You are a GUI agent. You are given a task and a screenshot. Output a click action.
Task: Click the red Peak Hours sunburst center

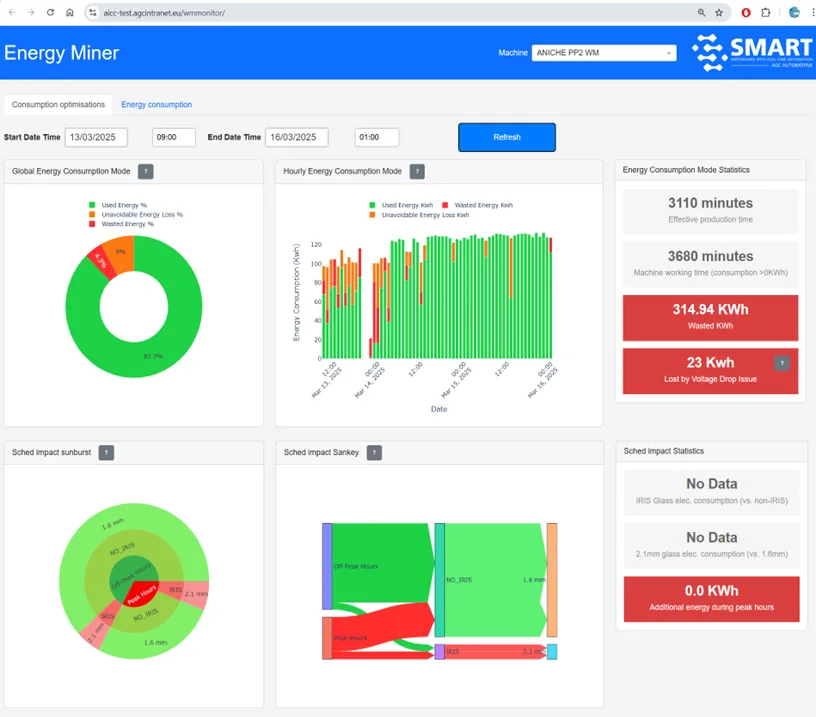pyautogui.click(x=142, y=593)
